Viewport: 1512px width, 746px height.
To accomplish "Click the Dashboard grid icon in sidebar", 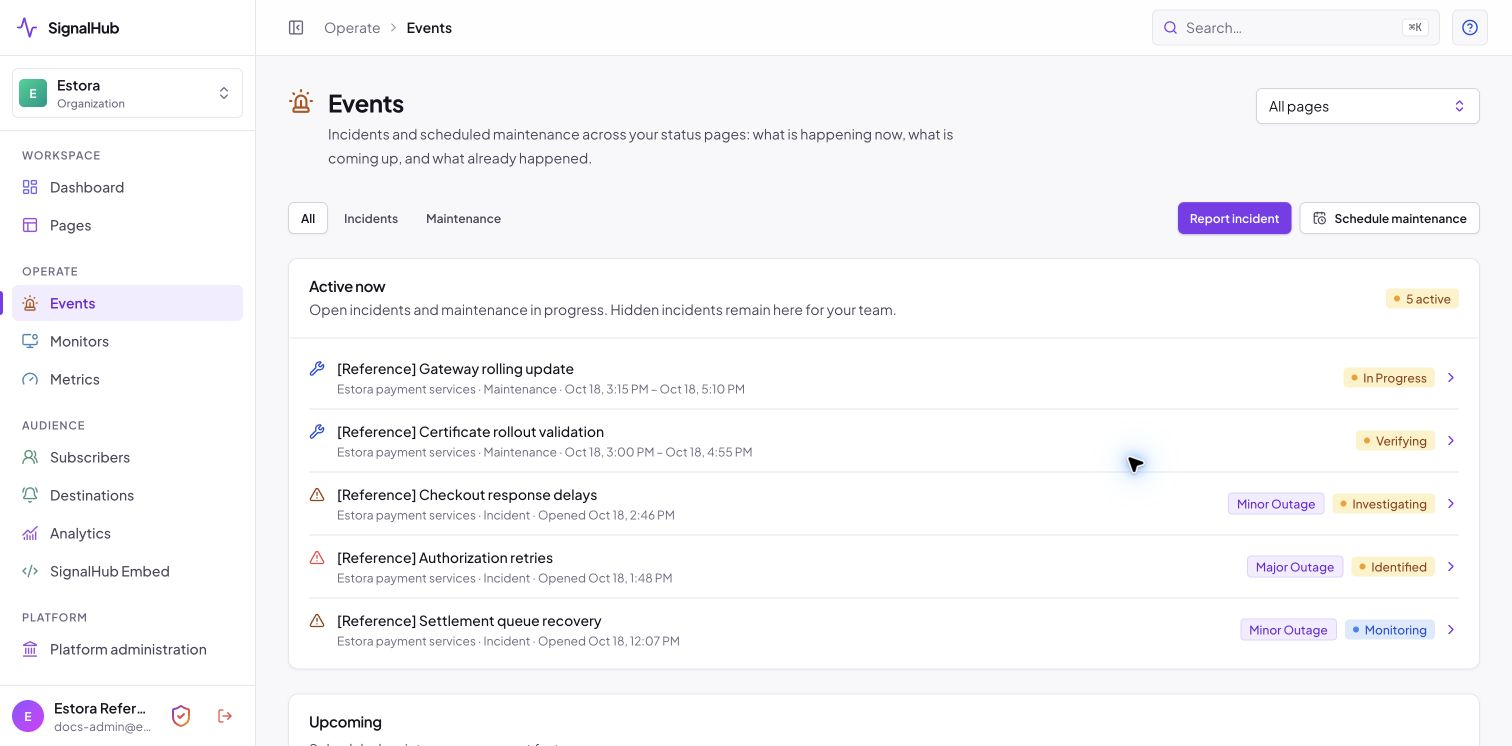I will coord(30,187).
